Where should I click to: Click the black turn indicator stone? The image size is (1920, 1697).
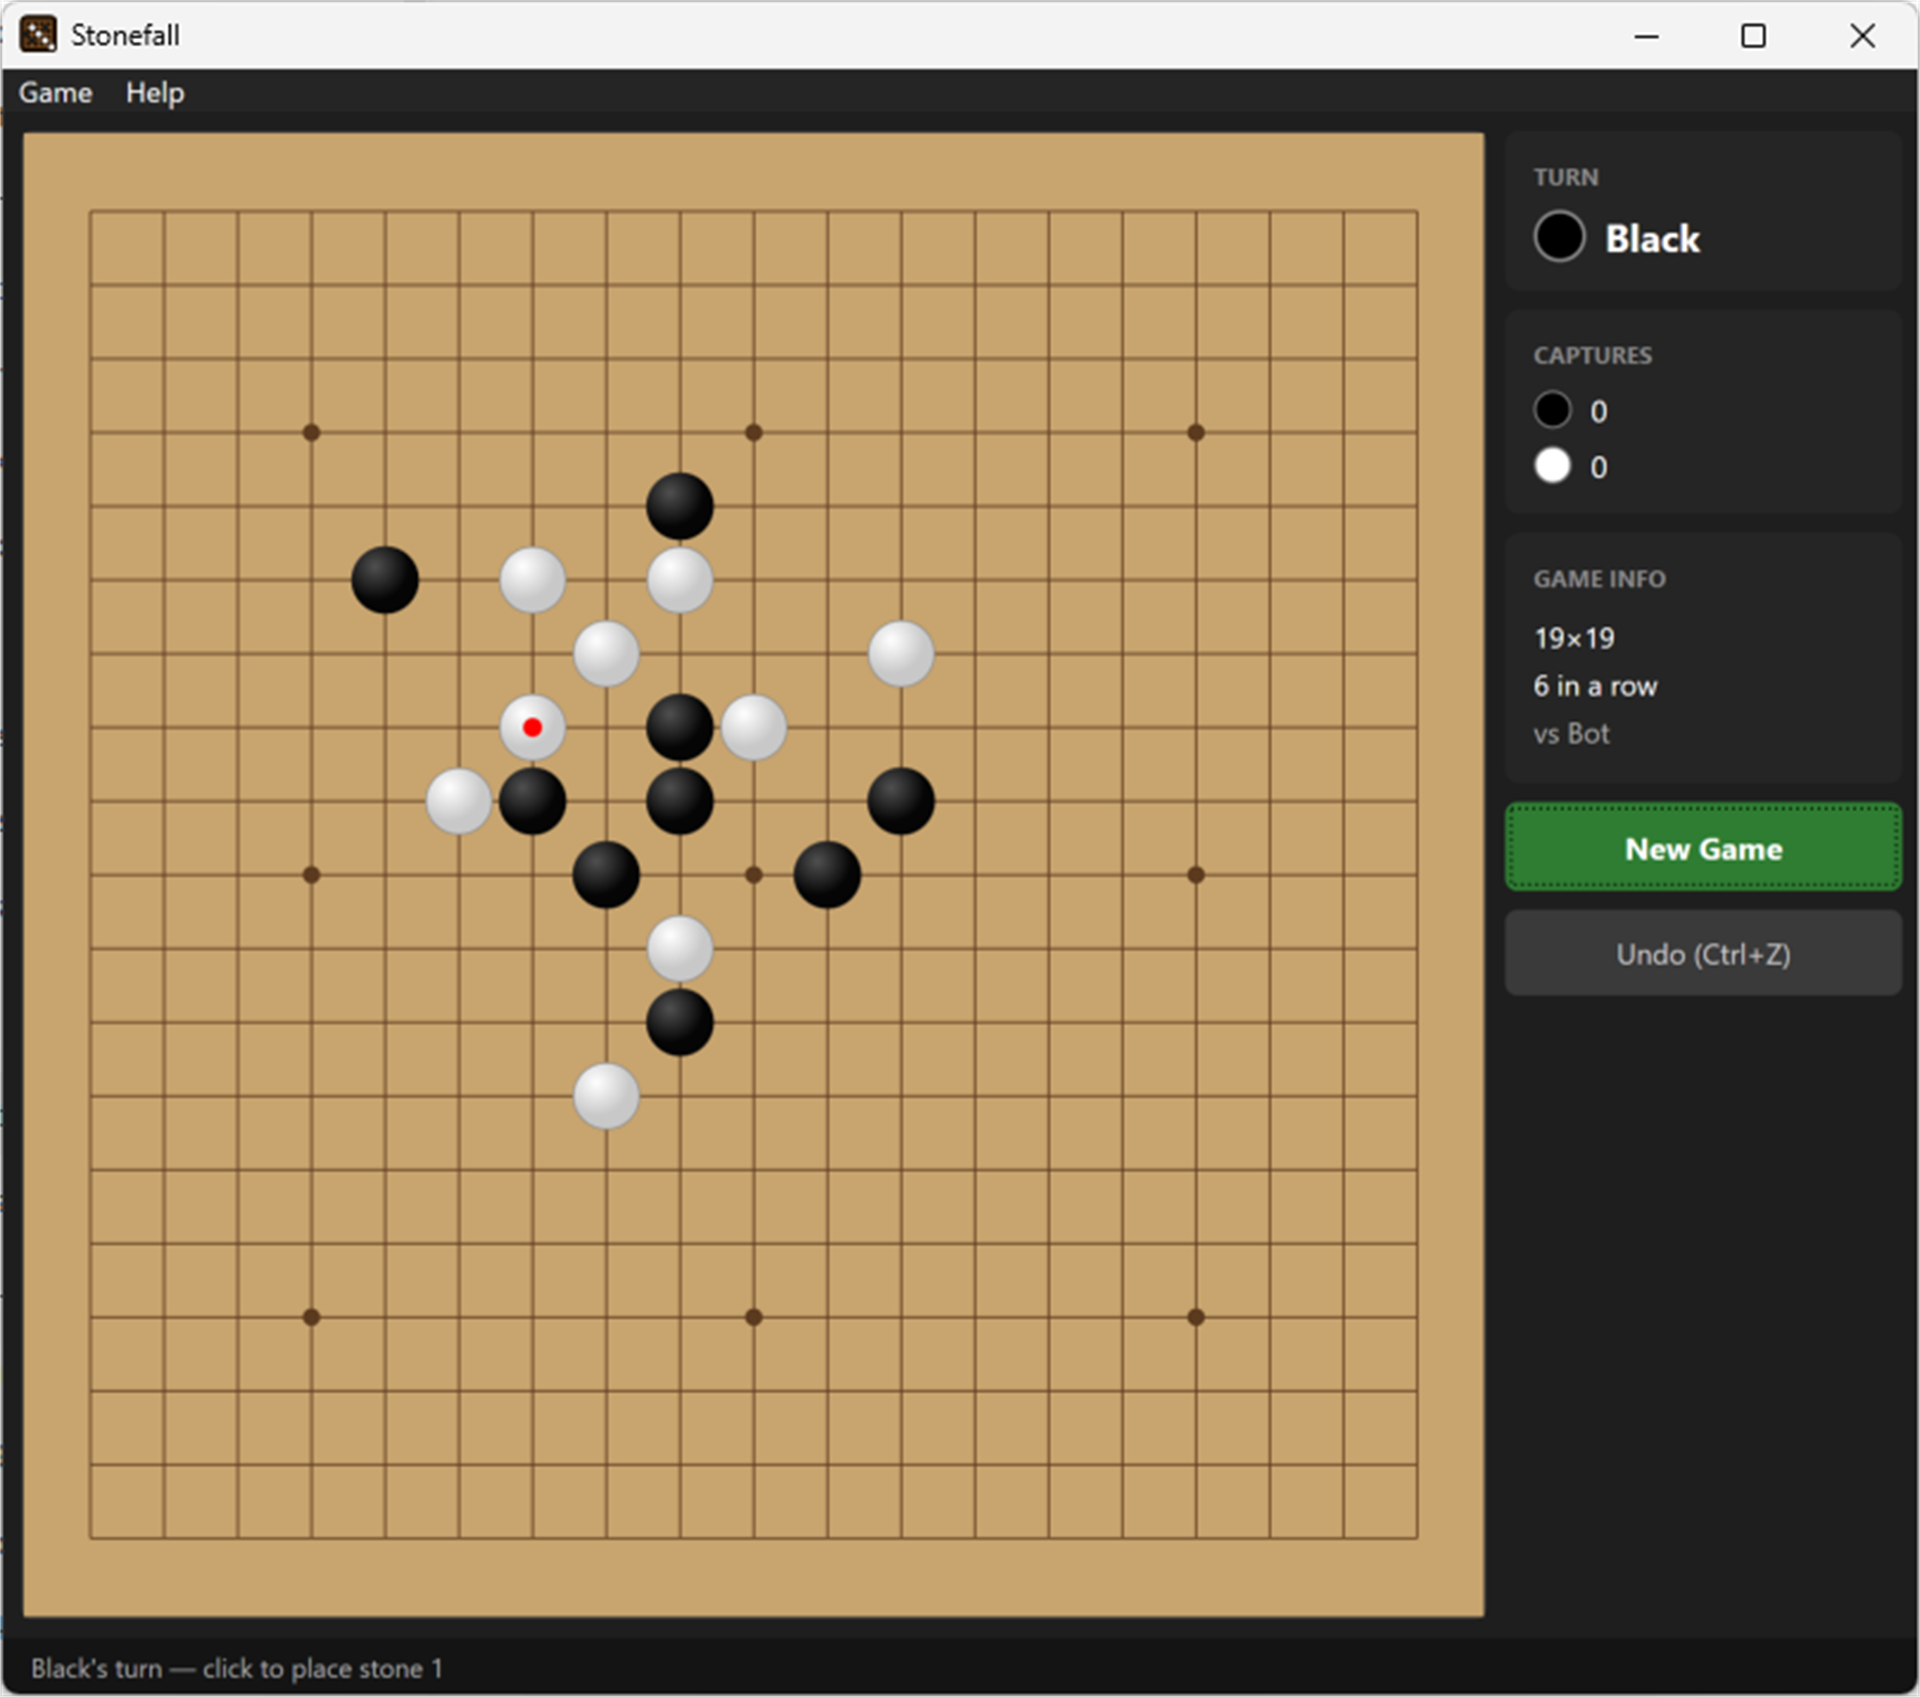[1559, 237]
